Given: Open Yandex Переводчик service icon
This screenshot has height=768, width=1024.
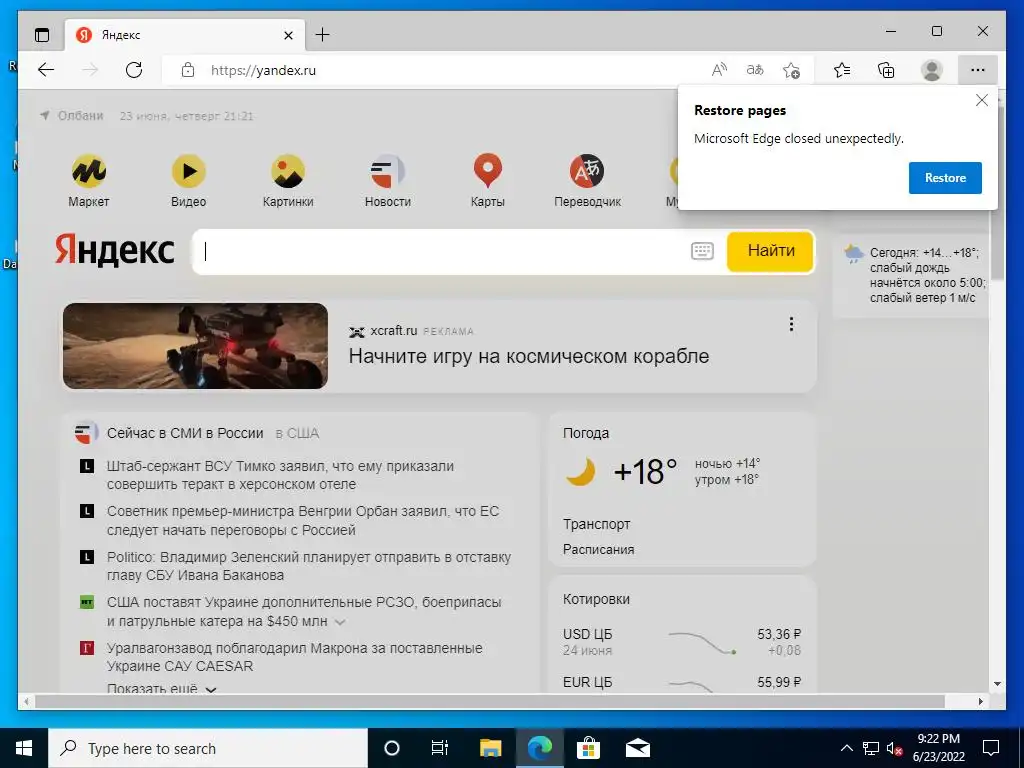Looking at the screenshot, I should click(587, 180).
